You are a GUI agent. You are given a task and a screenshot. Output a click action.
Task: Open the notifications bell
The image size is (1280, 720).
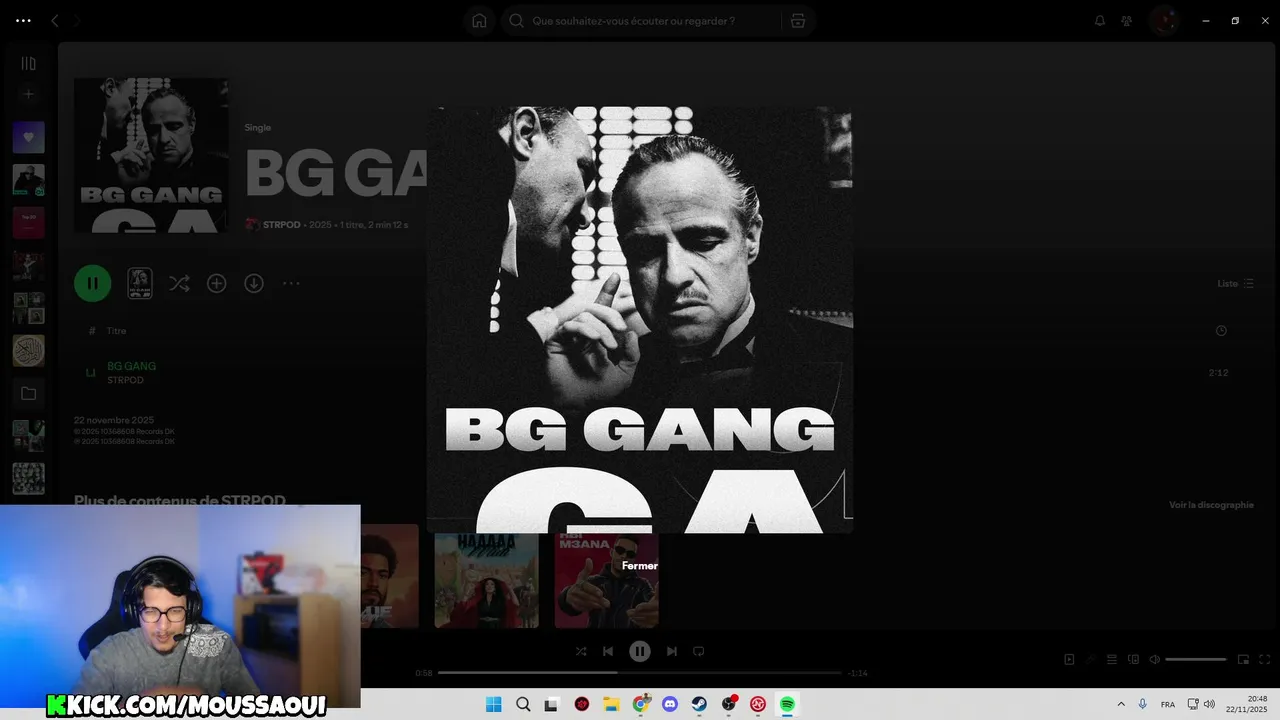pos(1100,21)
